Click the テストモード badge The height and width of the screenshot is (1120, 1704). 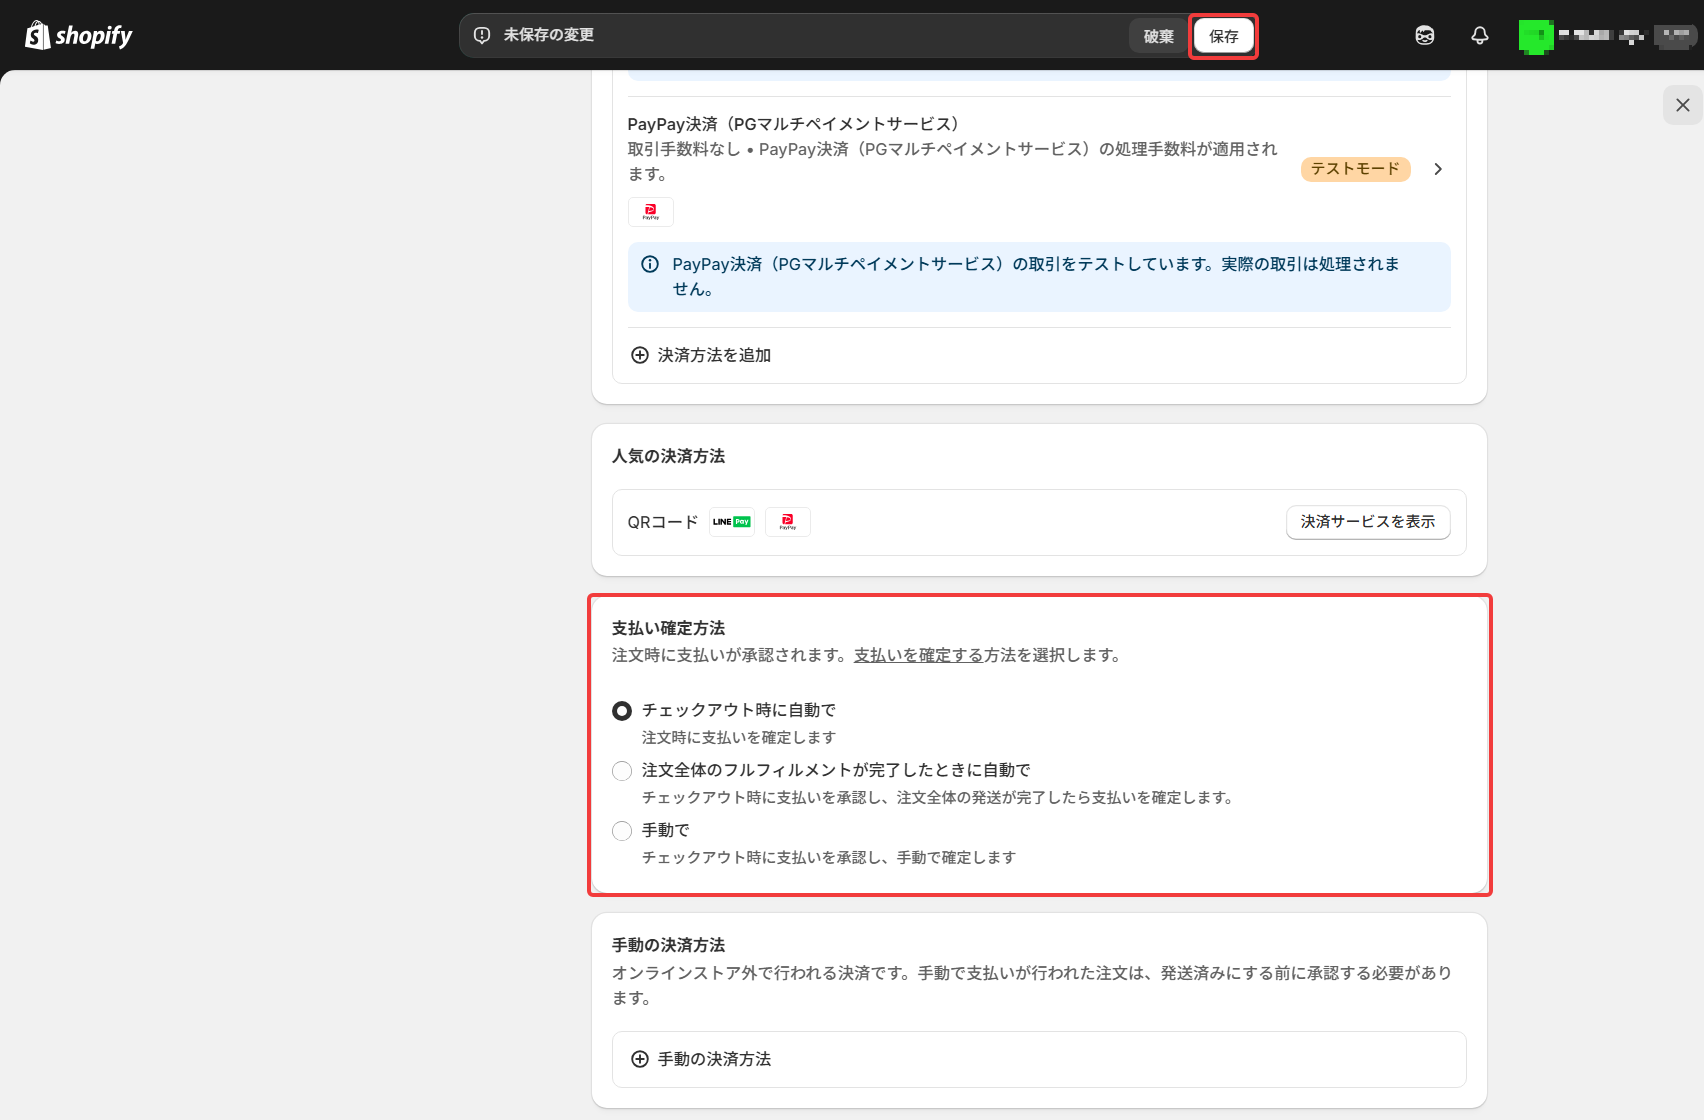click(x=1356, y=169)
